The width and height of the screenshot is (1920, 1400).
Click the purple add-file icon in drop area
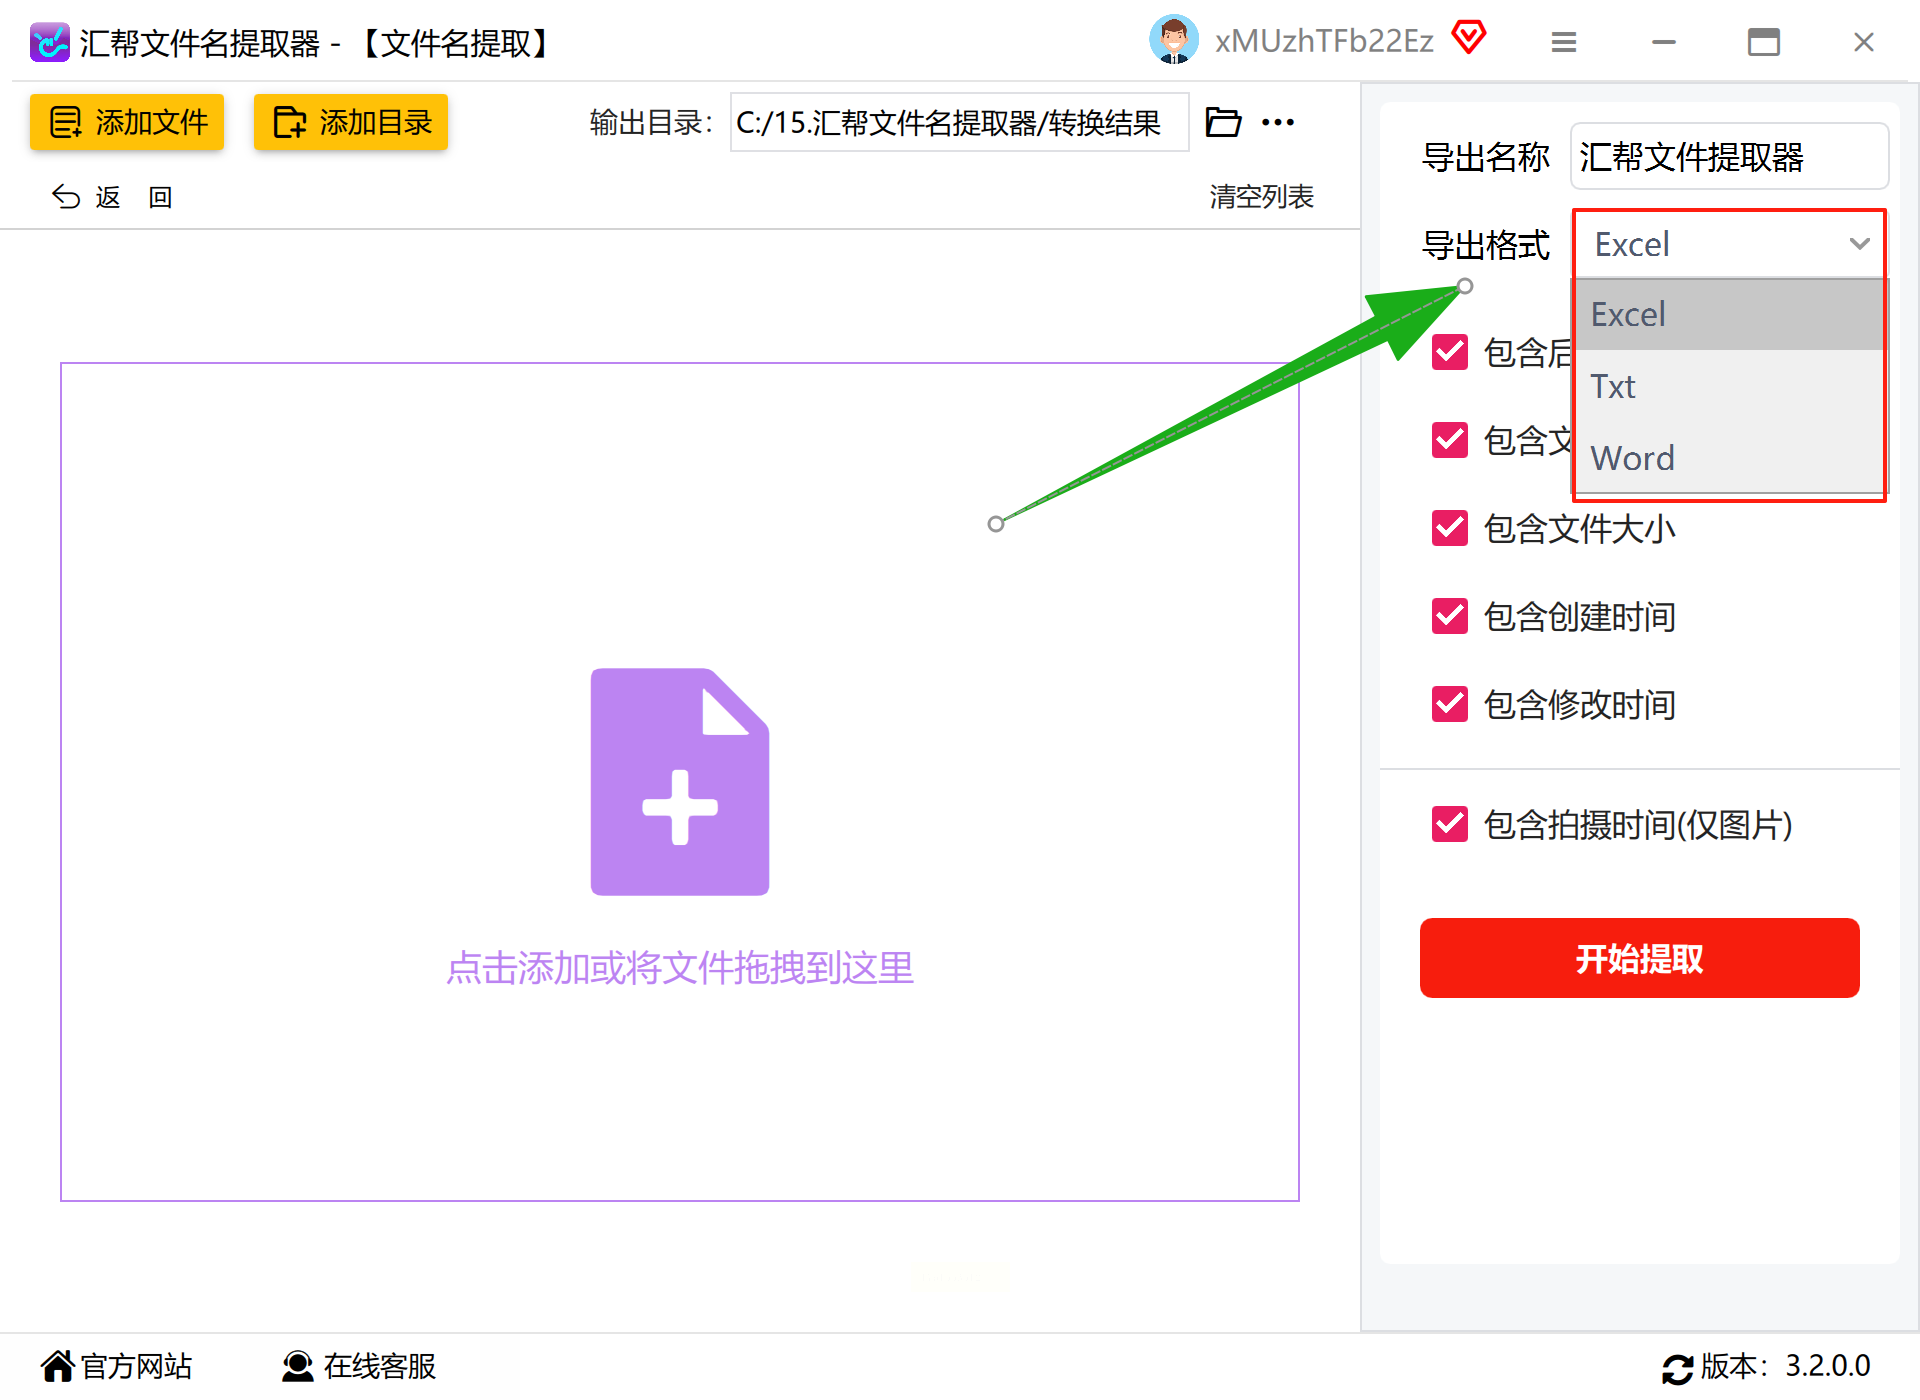(x=679, y=782)
